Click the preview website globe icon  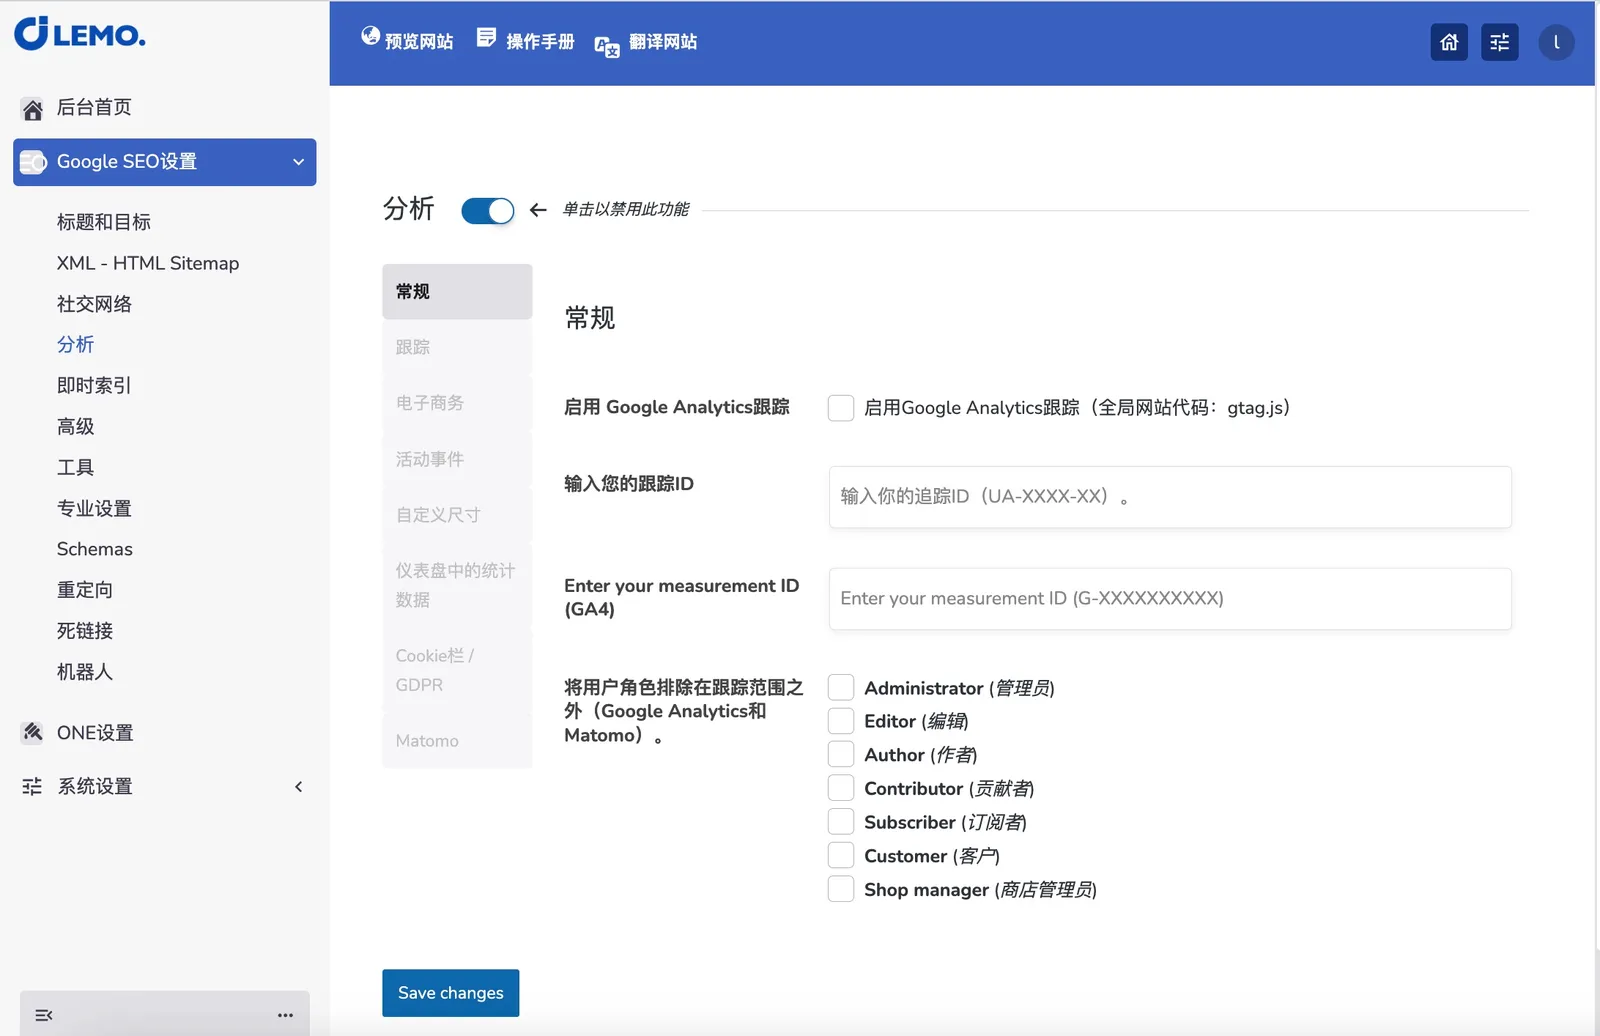[x=371, y=37]
